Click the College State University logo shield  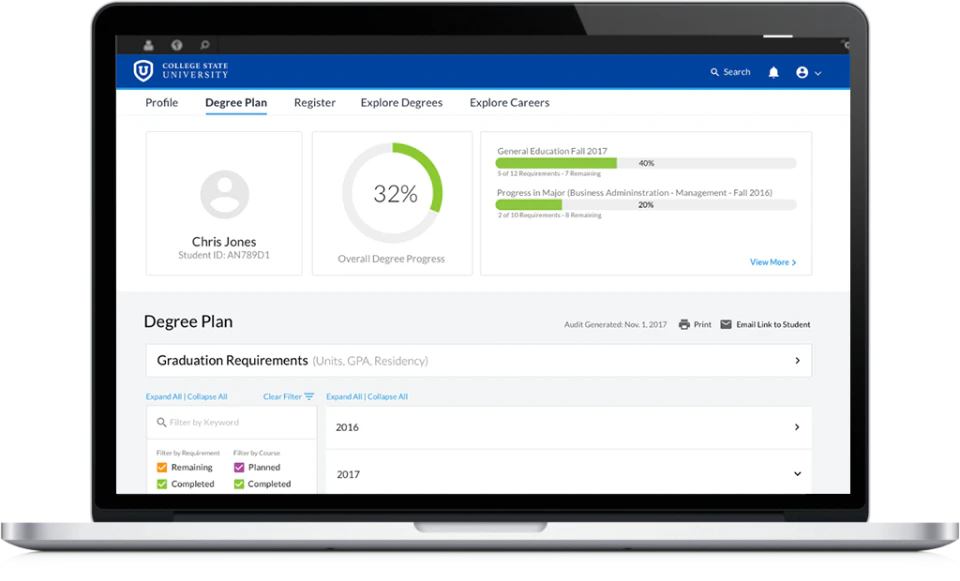[141, 71]
